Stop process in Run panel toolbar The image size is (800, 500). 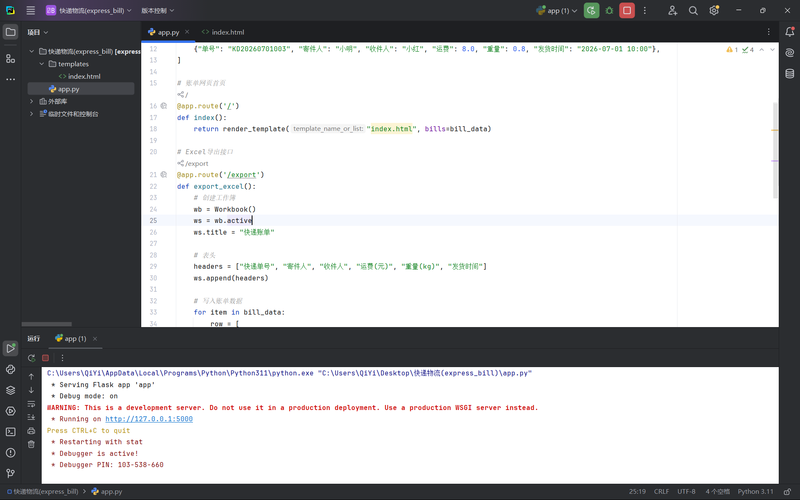pyautogui.click(x=45, y=358)
